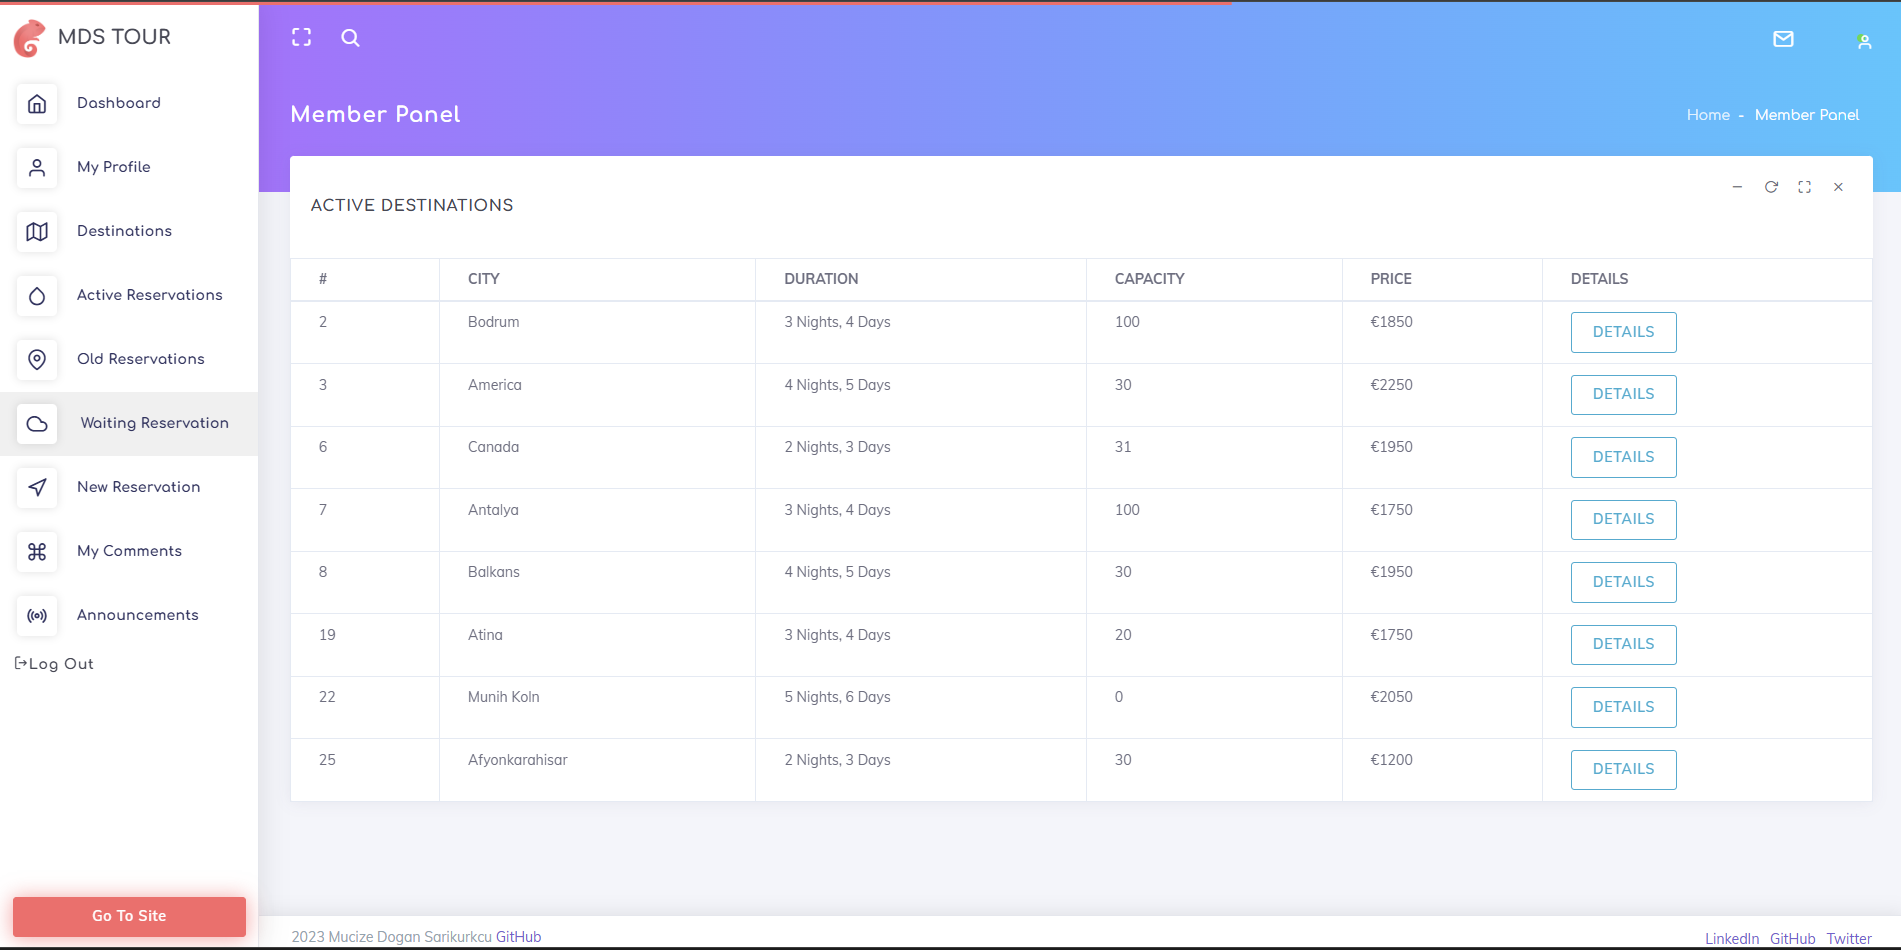Open the Dashboard menu item
The height and width of the screenshot is (950, 1901).
(x=129, y=103)
